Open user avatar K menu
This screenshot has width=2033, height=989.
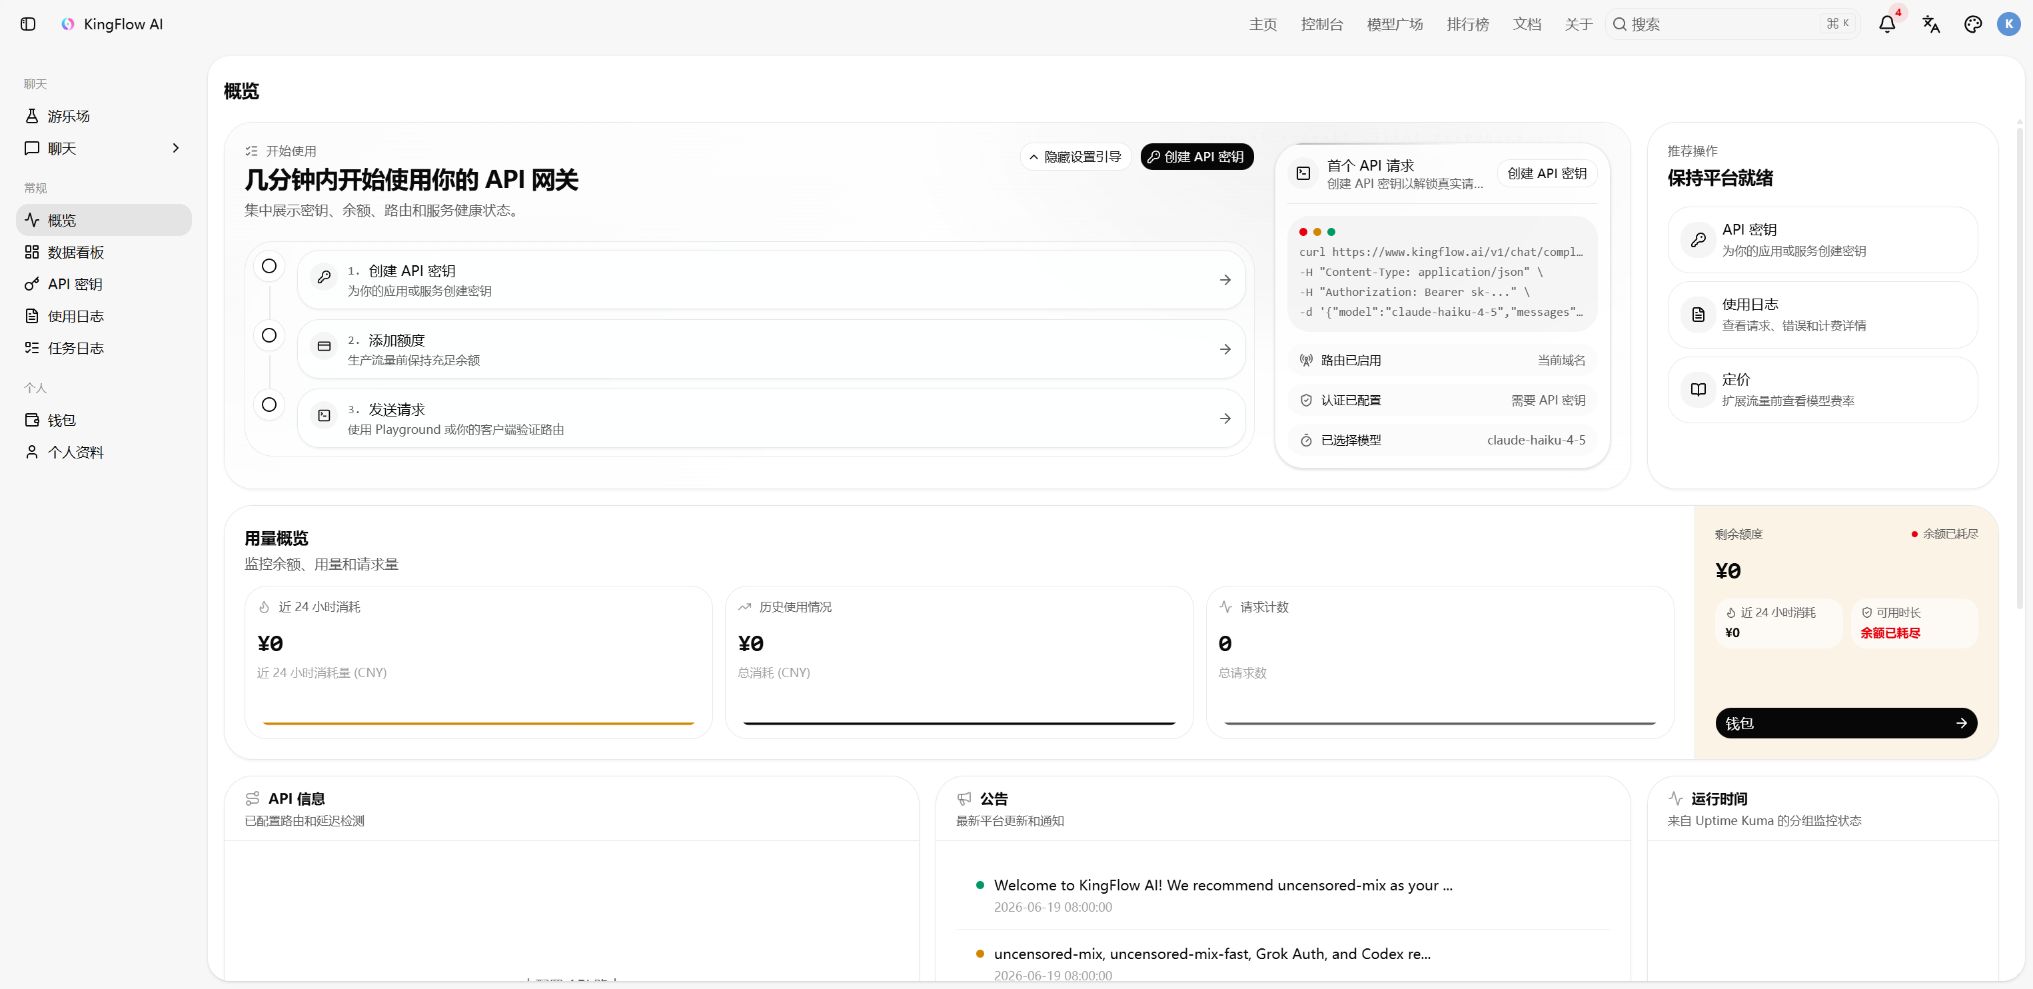pyautogui.click(x=2009, y=25)
